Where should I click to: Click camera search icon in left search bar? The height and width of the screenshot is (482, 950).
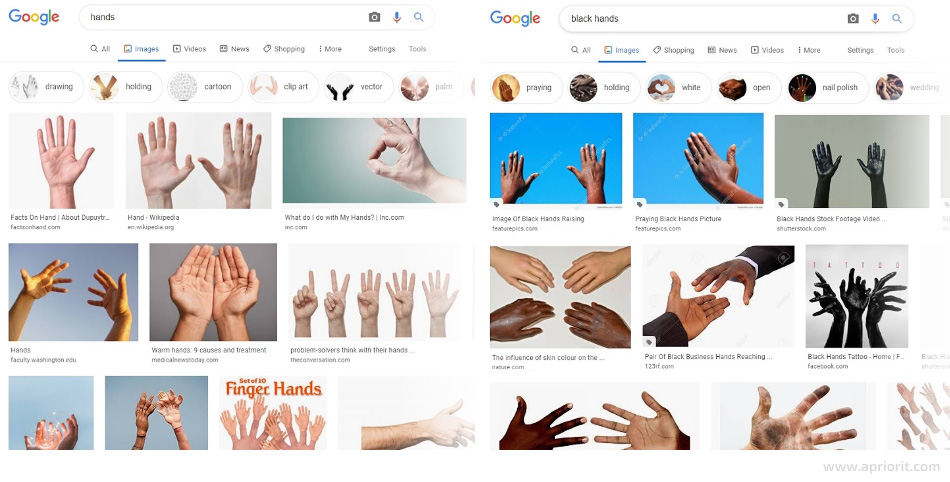coord(374,17)
